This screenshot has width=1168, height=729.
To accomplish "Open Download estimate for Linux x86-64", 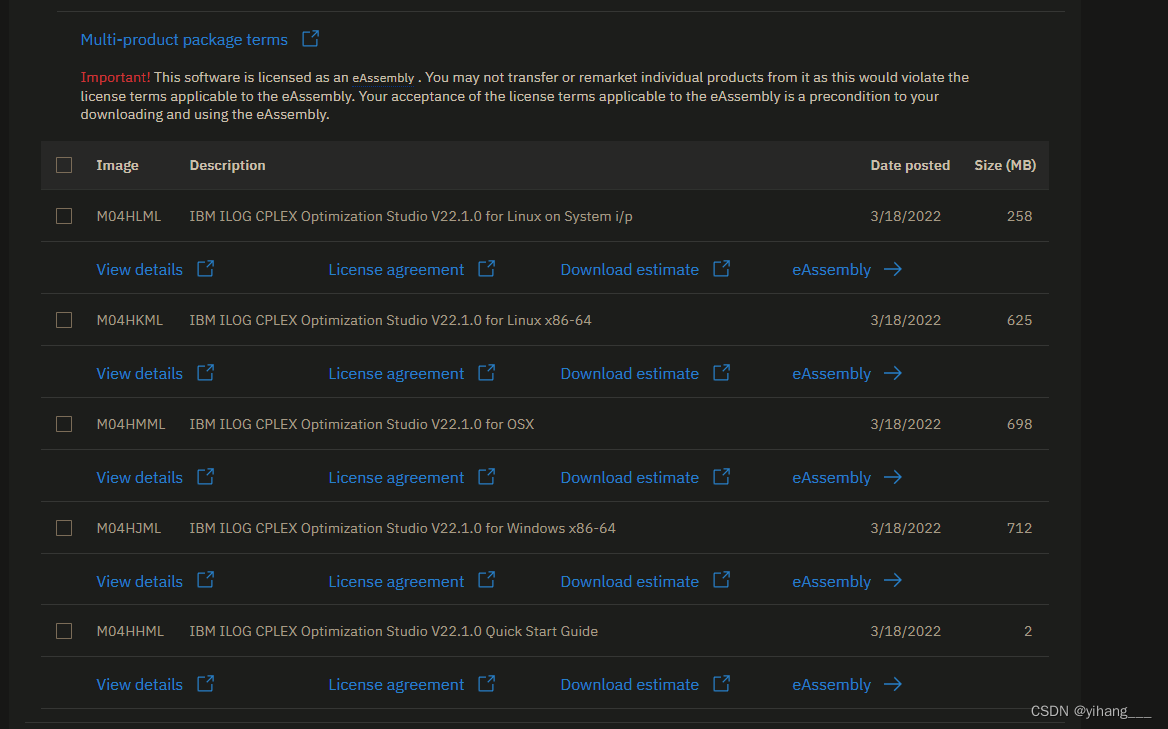I will coord(629,374).
